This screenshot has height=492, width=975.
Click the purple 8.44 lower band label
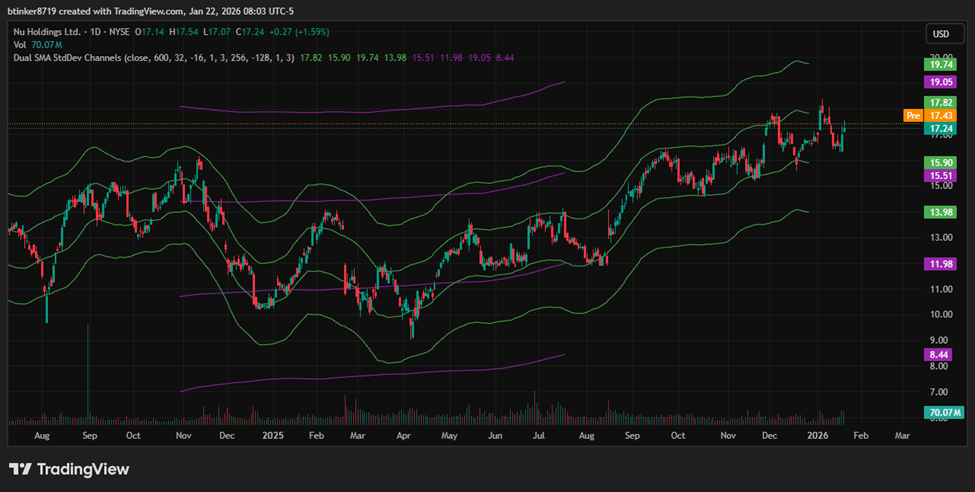tap(939, 354)
